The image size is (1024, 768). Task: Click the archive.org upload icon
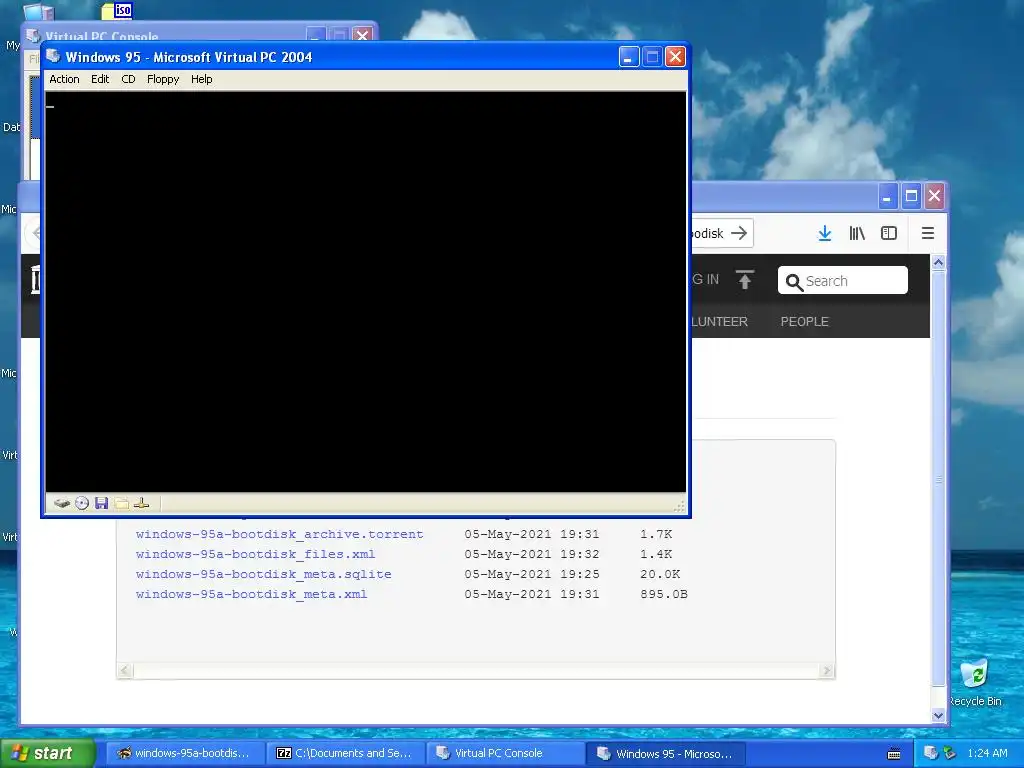pos(744,280)
